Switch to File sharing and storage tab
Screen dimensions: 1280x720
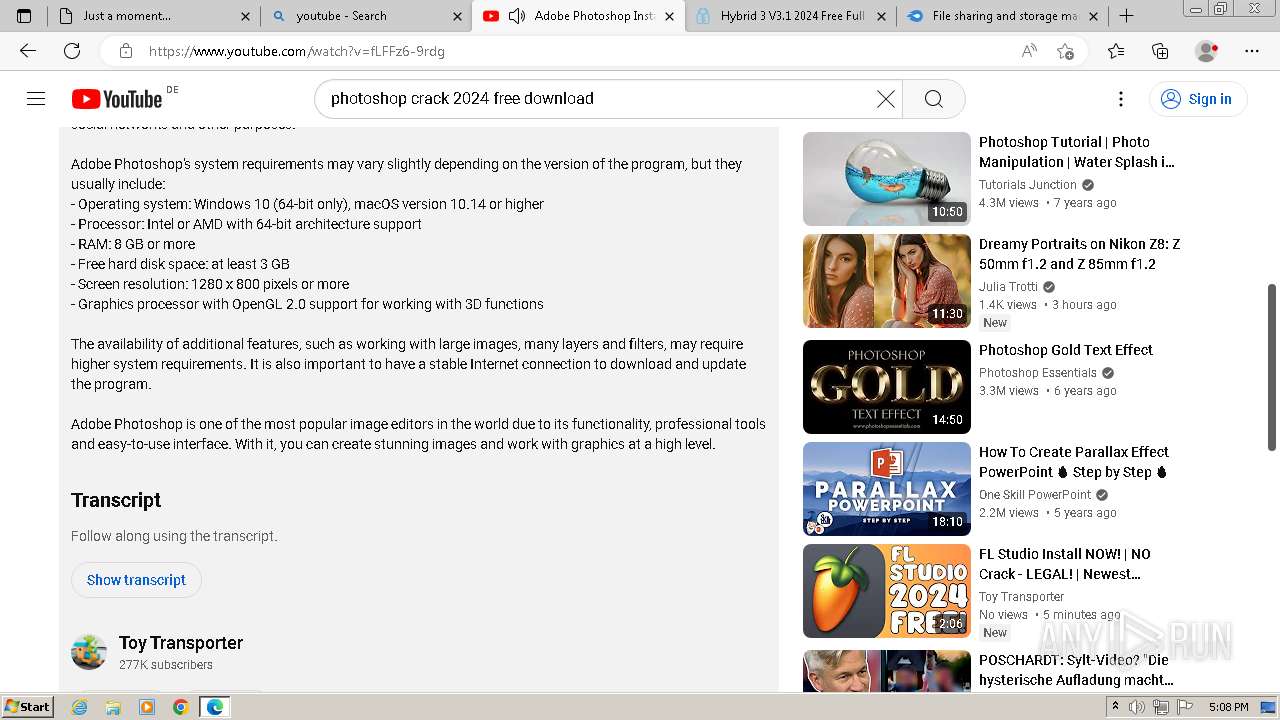[x=1004, y=16]
